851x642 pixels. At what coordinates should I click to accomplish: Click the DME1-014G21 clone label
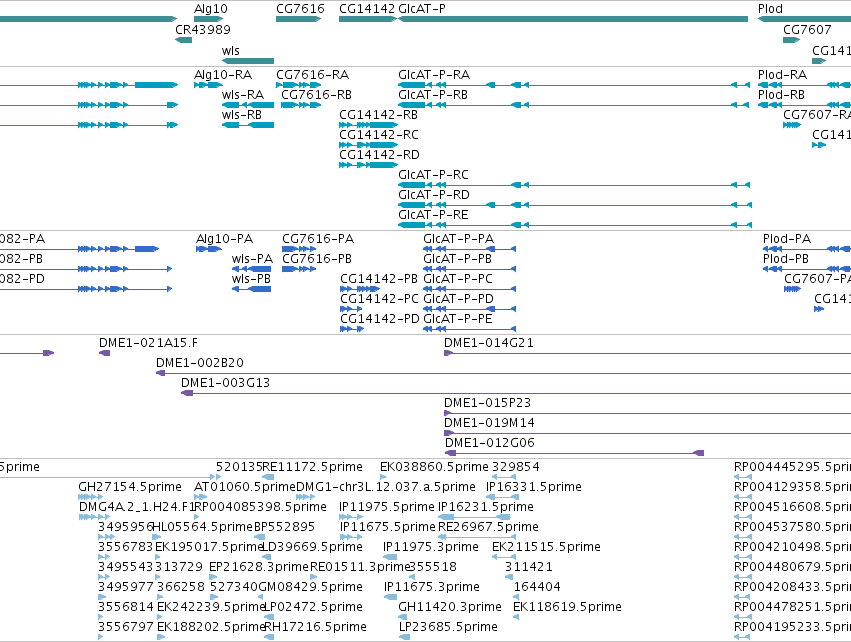point(488,343)
